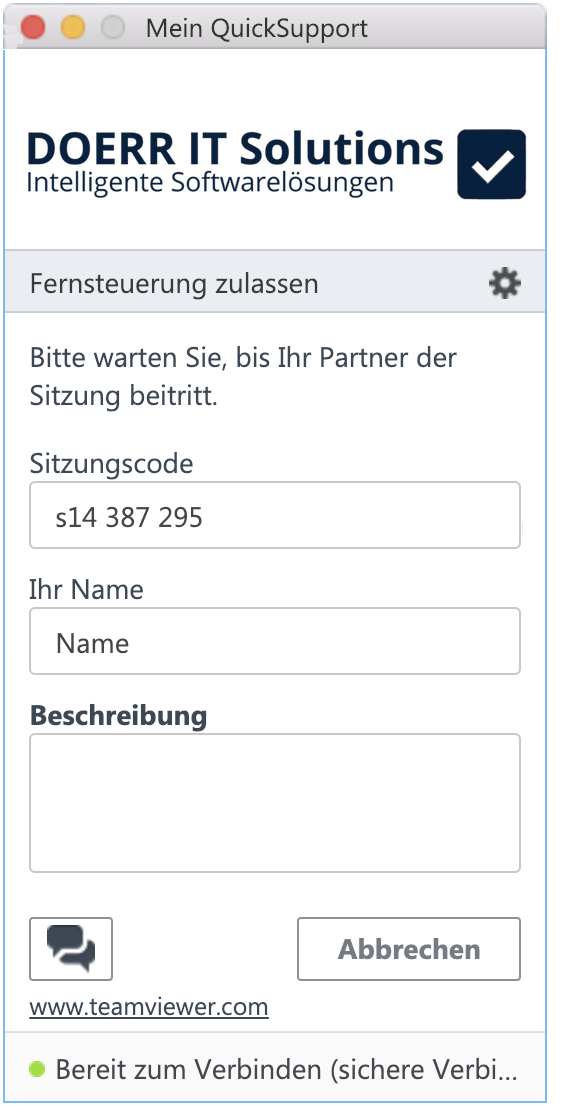Click the greyed-out zoom window button
The height and width of the screenshot is (1106, 579).
click(x=113, y=28)
